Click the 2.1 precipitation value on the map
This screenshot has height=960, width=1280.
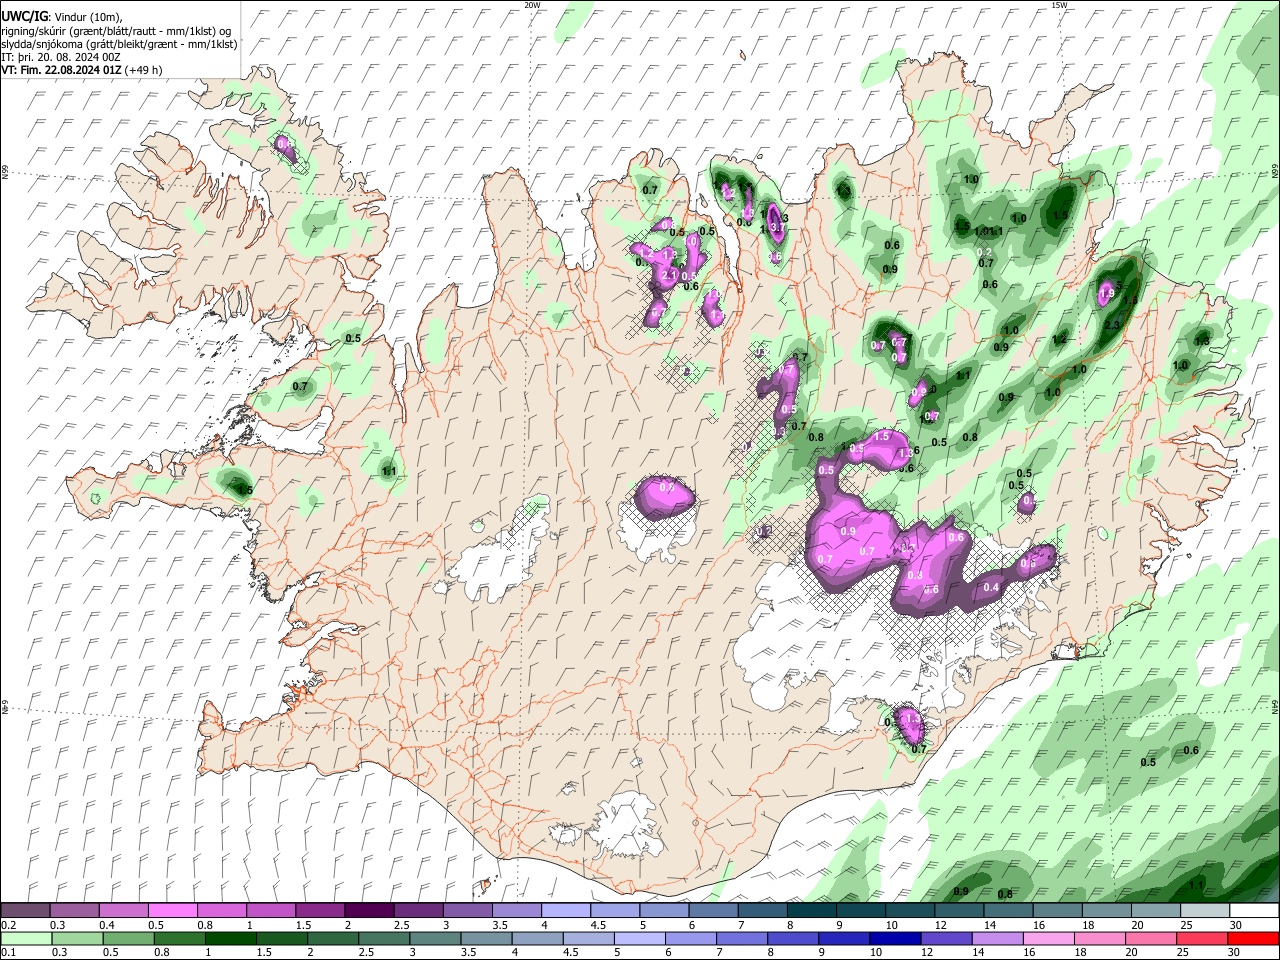click(670, 275)
